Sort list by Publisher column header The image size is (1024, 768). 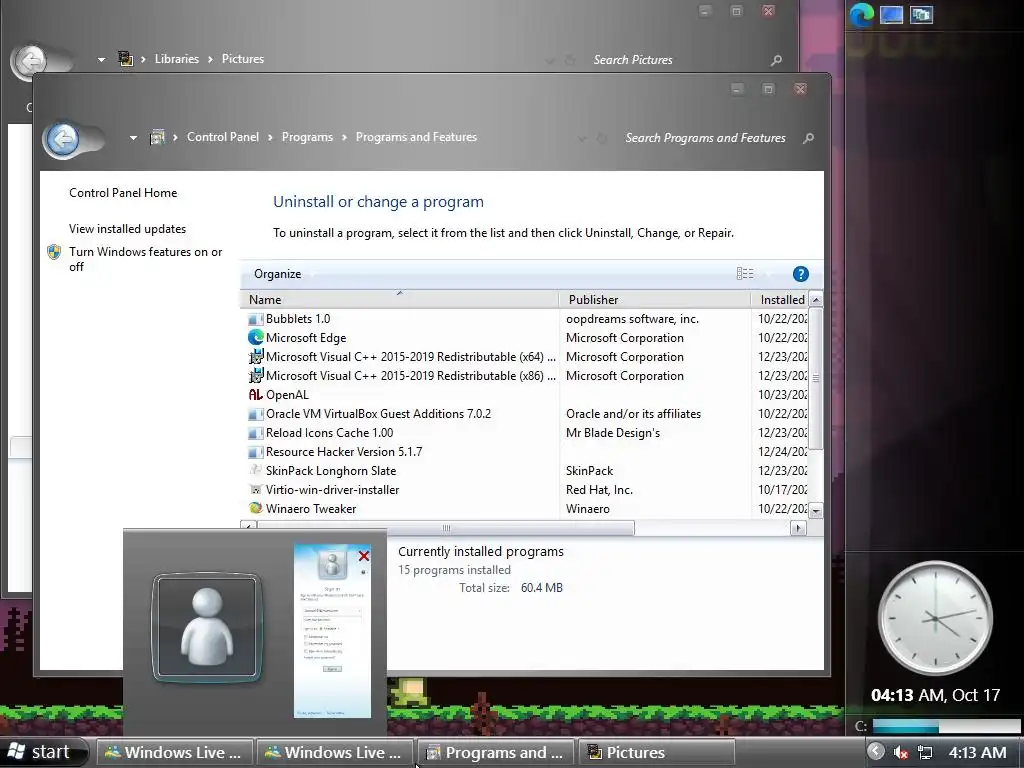(655, 299)
